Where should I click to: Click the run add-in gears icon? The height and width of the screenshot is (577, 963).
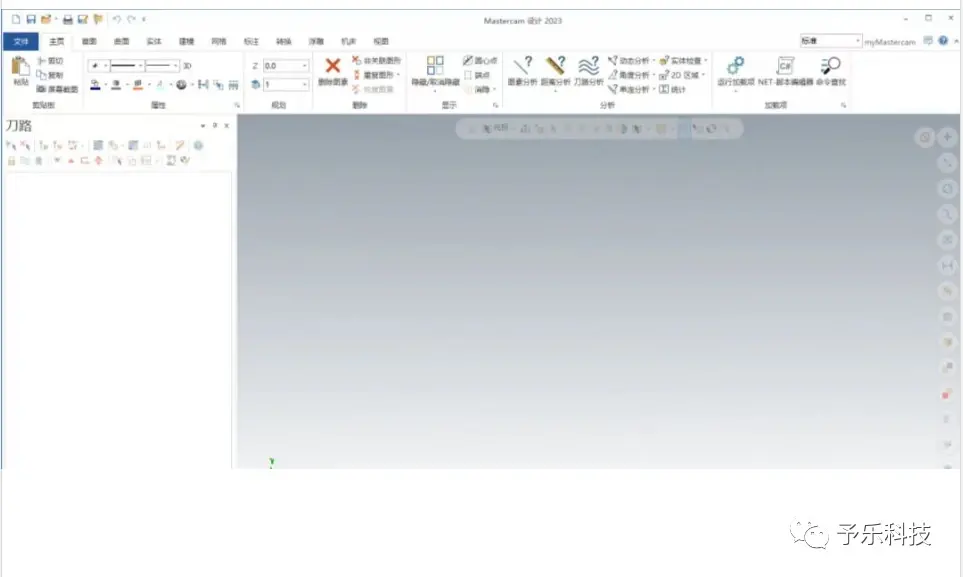735,65
